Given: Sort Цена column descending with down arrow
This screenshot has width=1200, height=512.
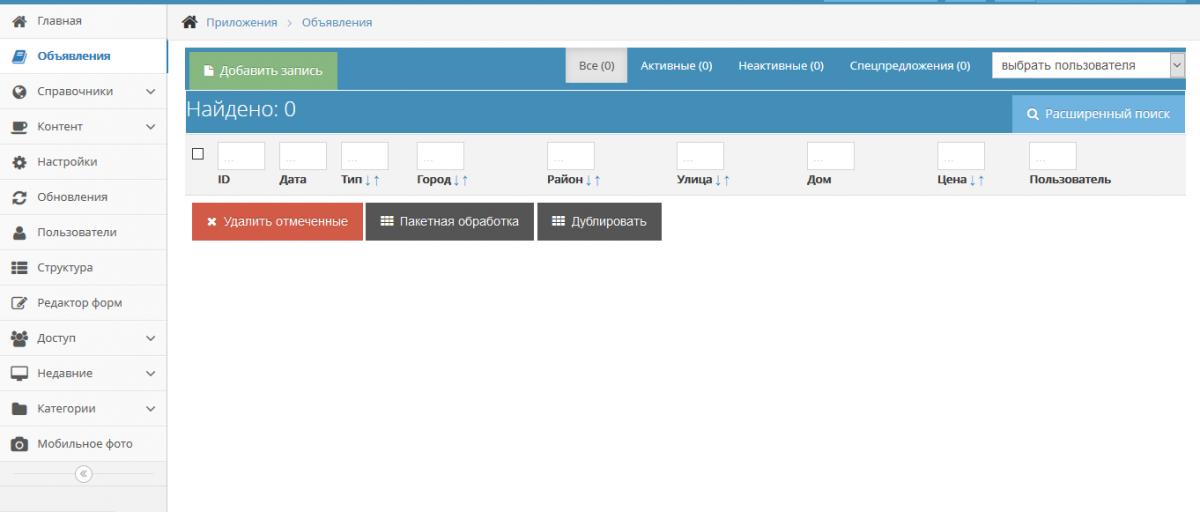Looking at the screenshot, I should pos(972,180).
